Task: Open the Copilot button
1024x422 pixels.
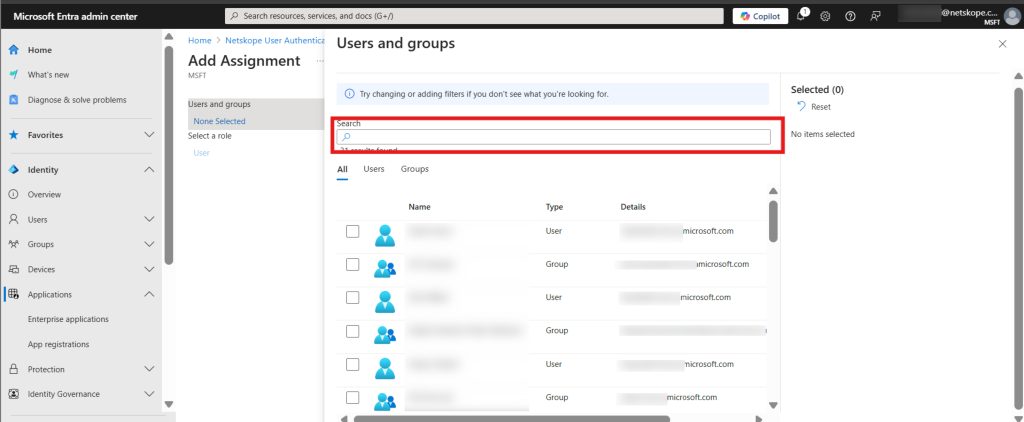Action: (x=760, y=16)
